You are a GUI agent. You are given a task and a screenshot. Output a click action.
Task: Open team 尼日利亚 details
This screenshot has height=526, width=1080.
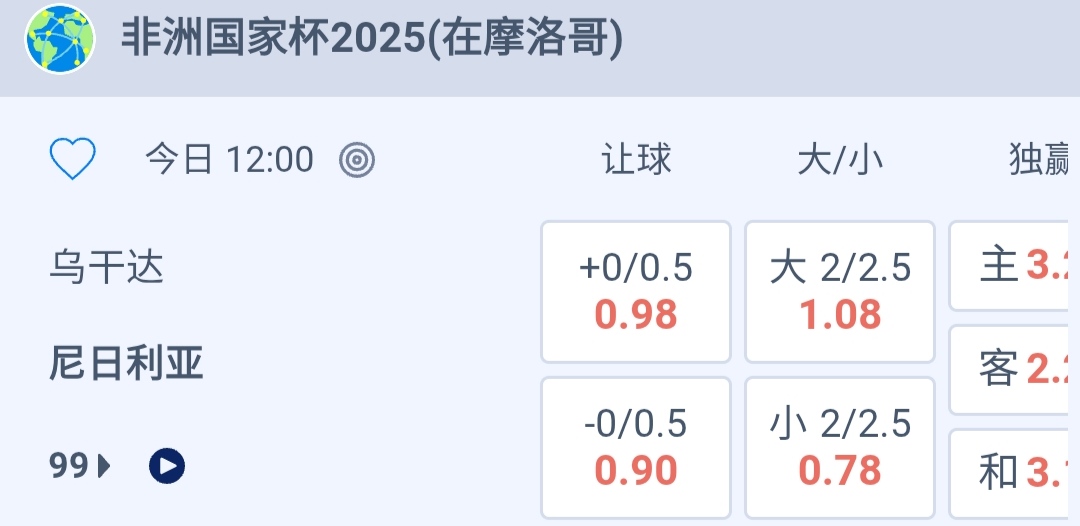pos(126,364)
